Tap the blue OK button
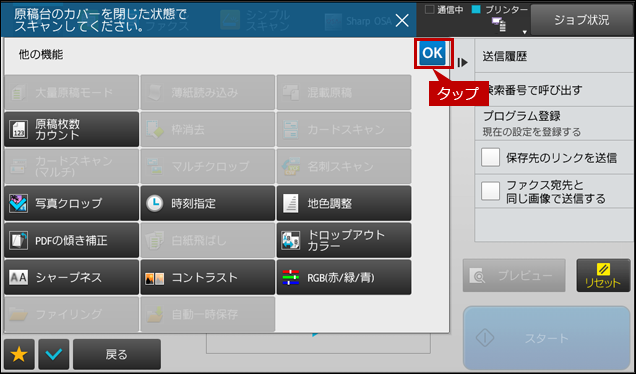The height and width of the screenshot is (374, 636). (432, 53)
